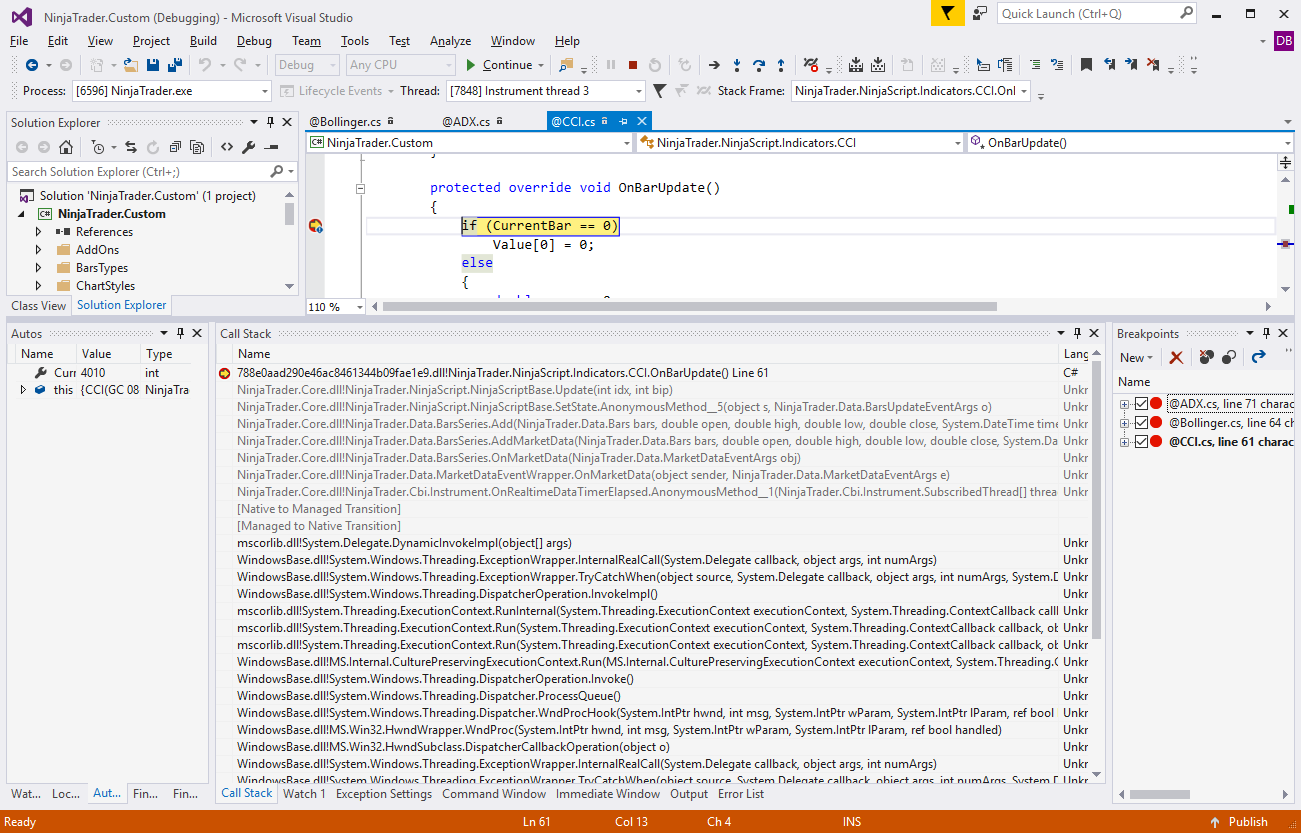Save the current file with disk icon

click(x=153, y=65)
